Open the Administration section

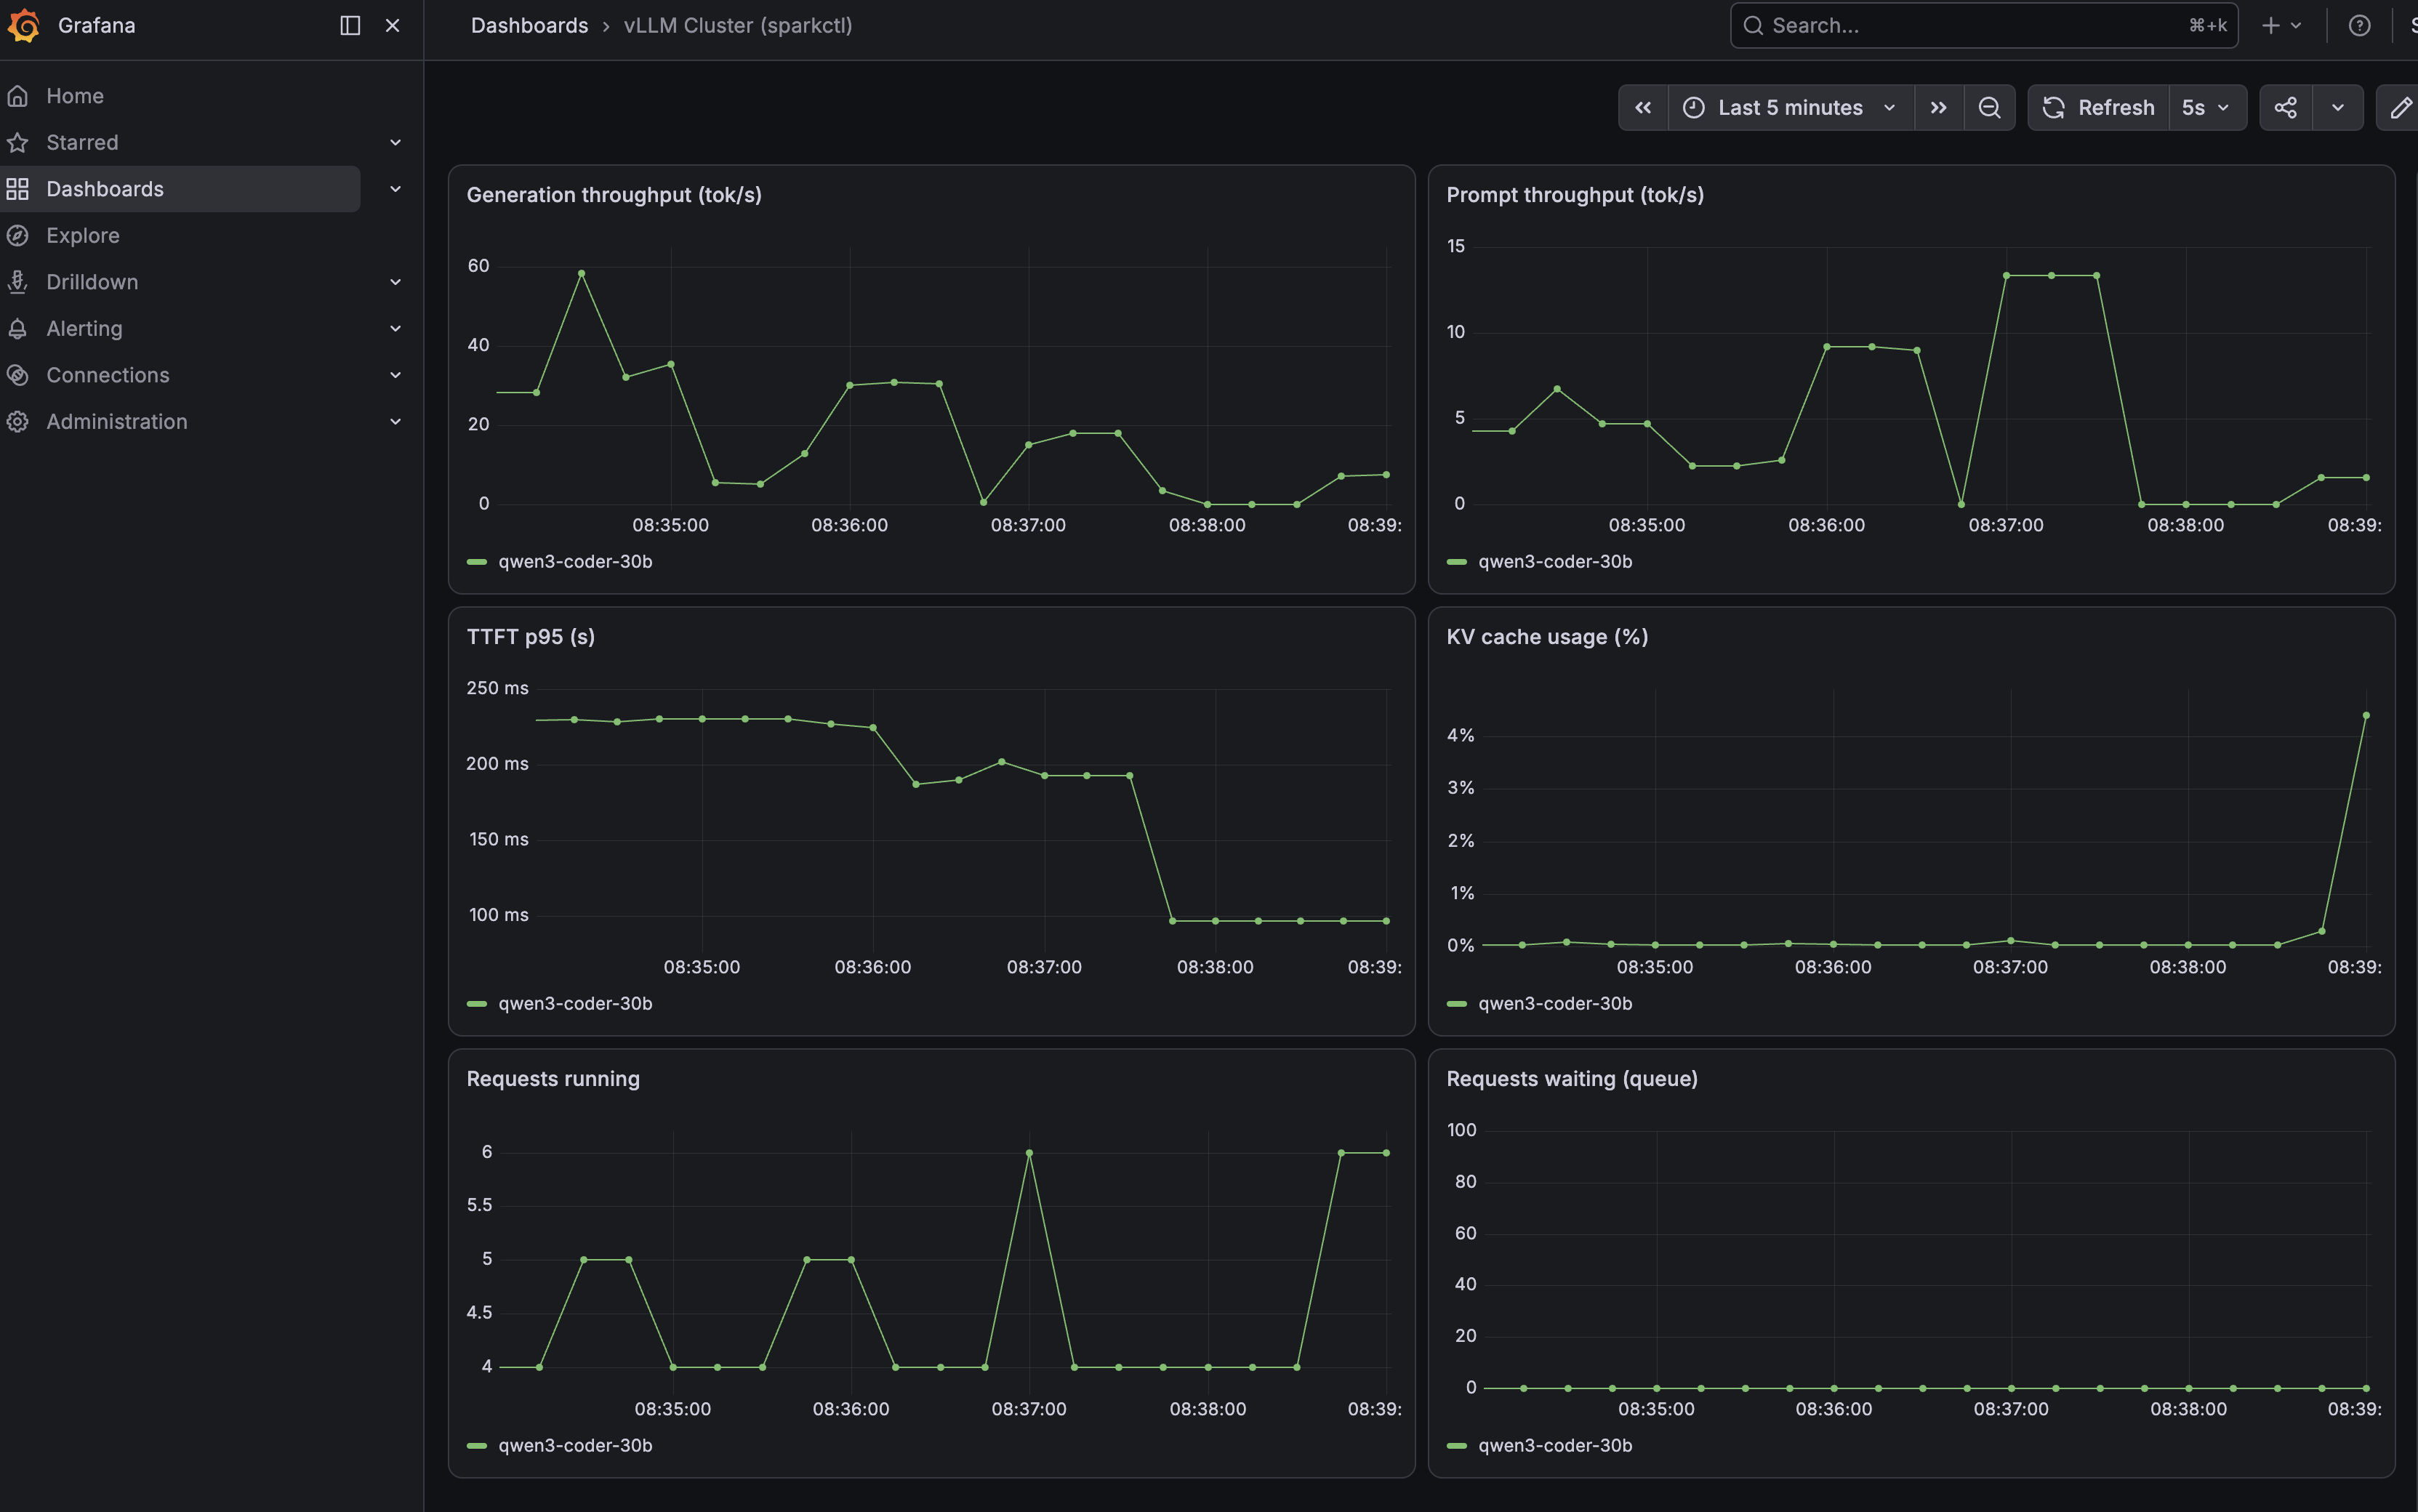click(117, 421)
